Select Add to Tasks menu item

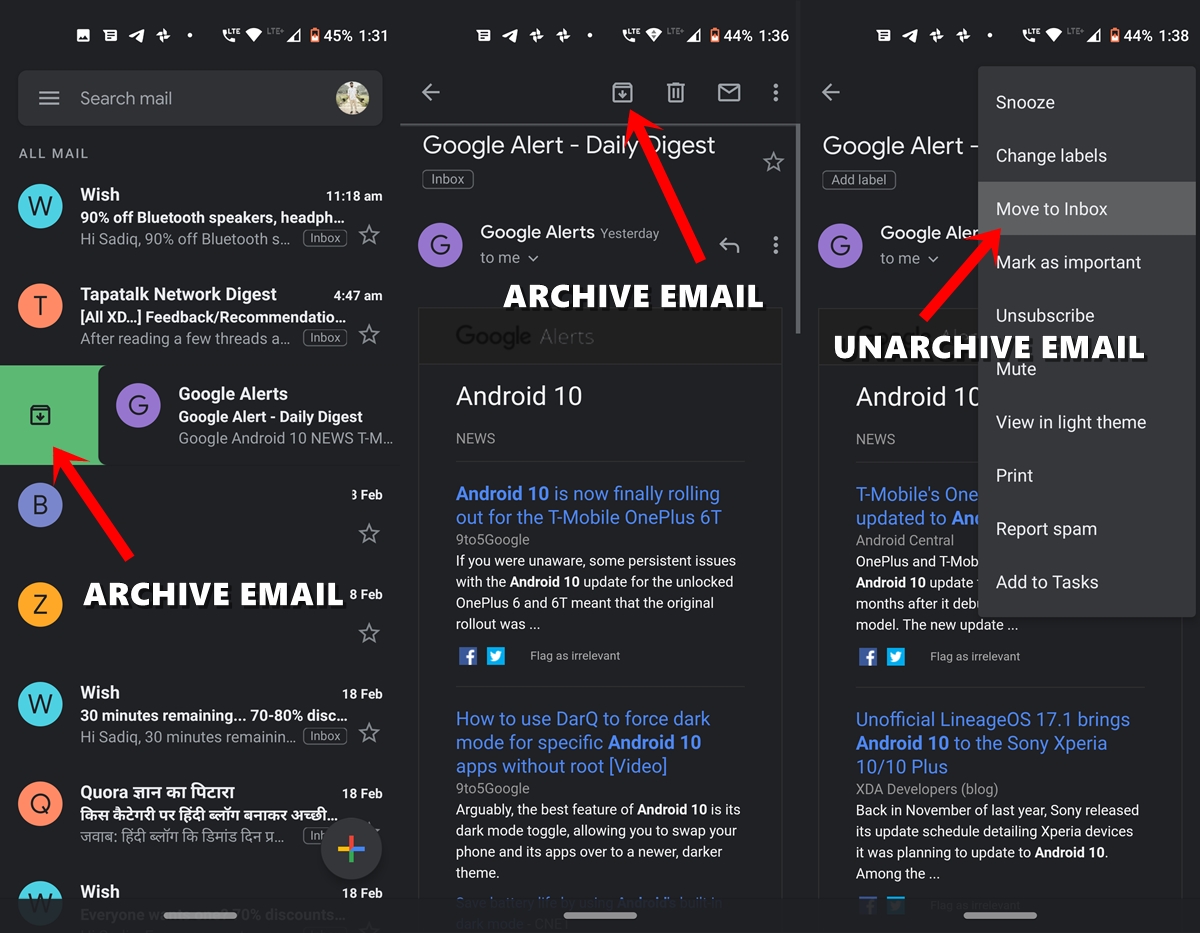coord(1087,582)
